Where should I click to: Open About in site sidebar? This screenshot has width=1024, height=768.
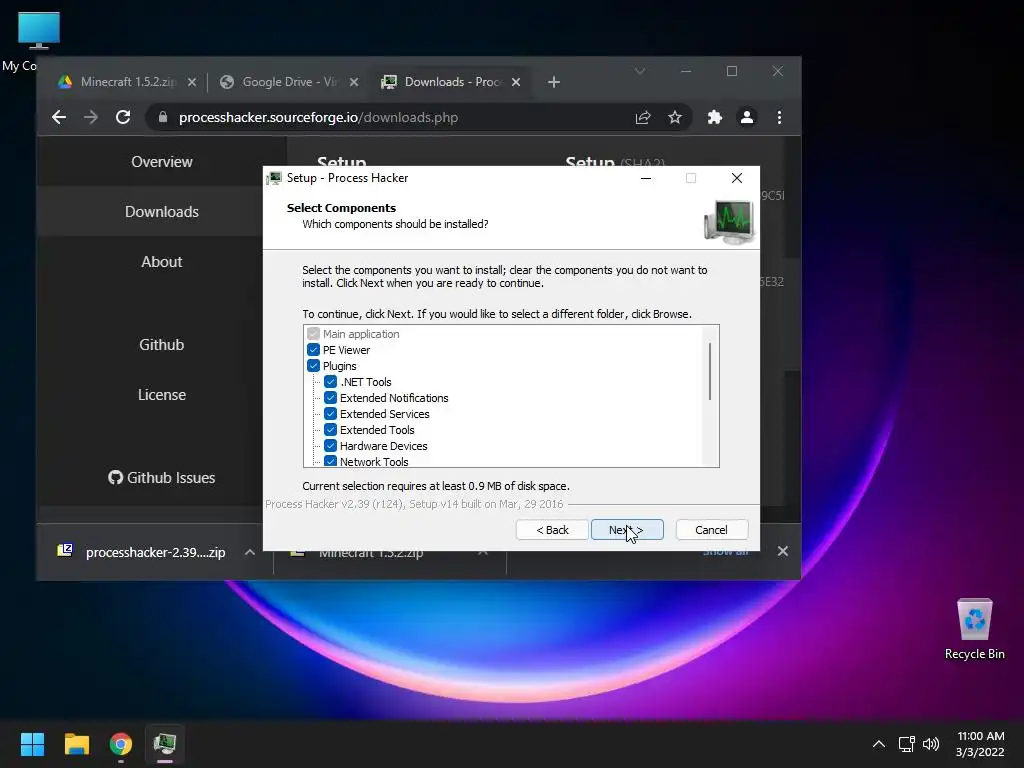pyautogui.click(x=162, y=262)
